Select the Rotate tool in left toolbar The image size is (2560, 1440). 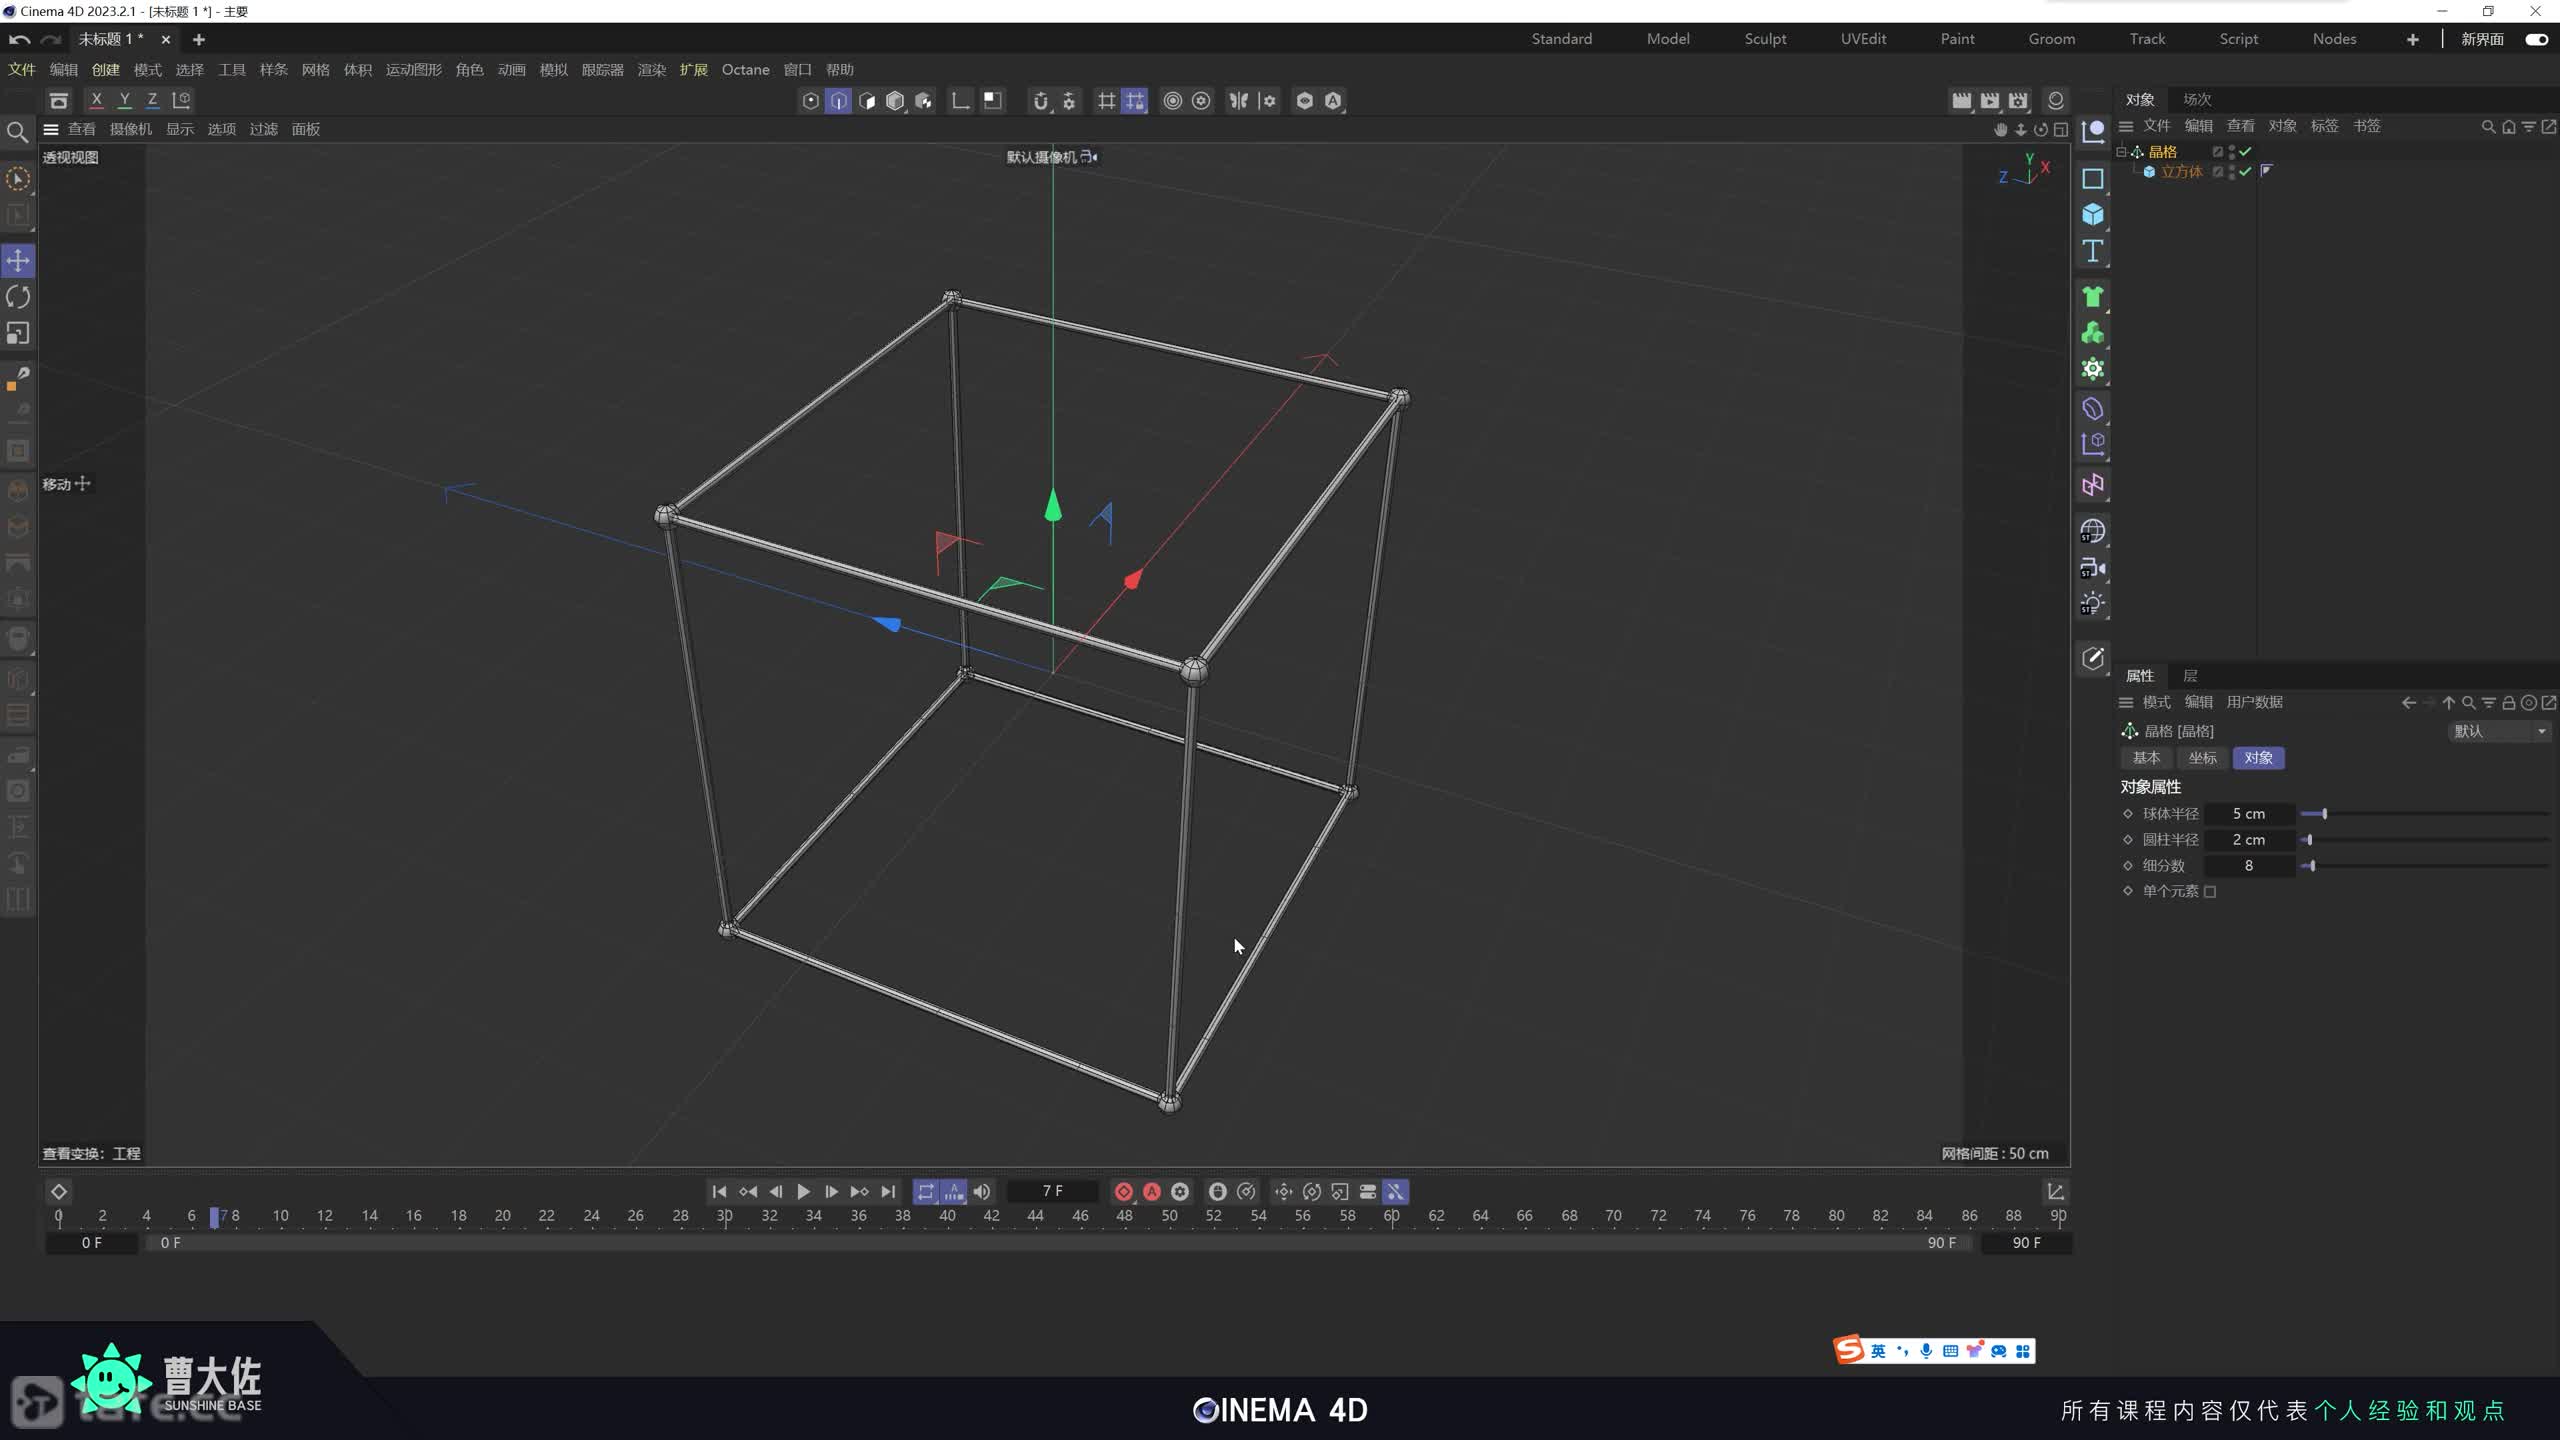coord(18,297)
